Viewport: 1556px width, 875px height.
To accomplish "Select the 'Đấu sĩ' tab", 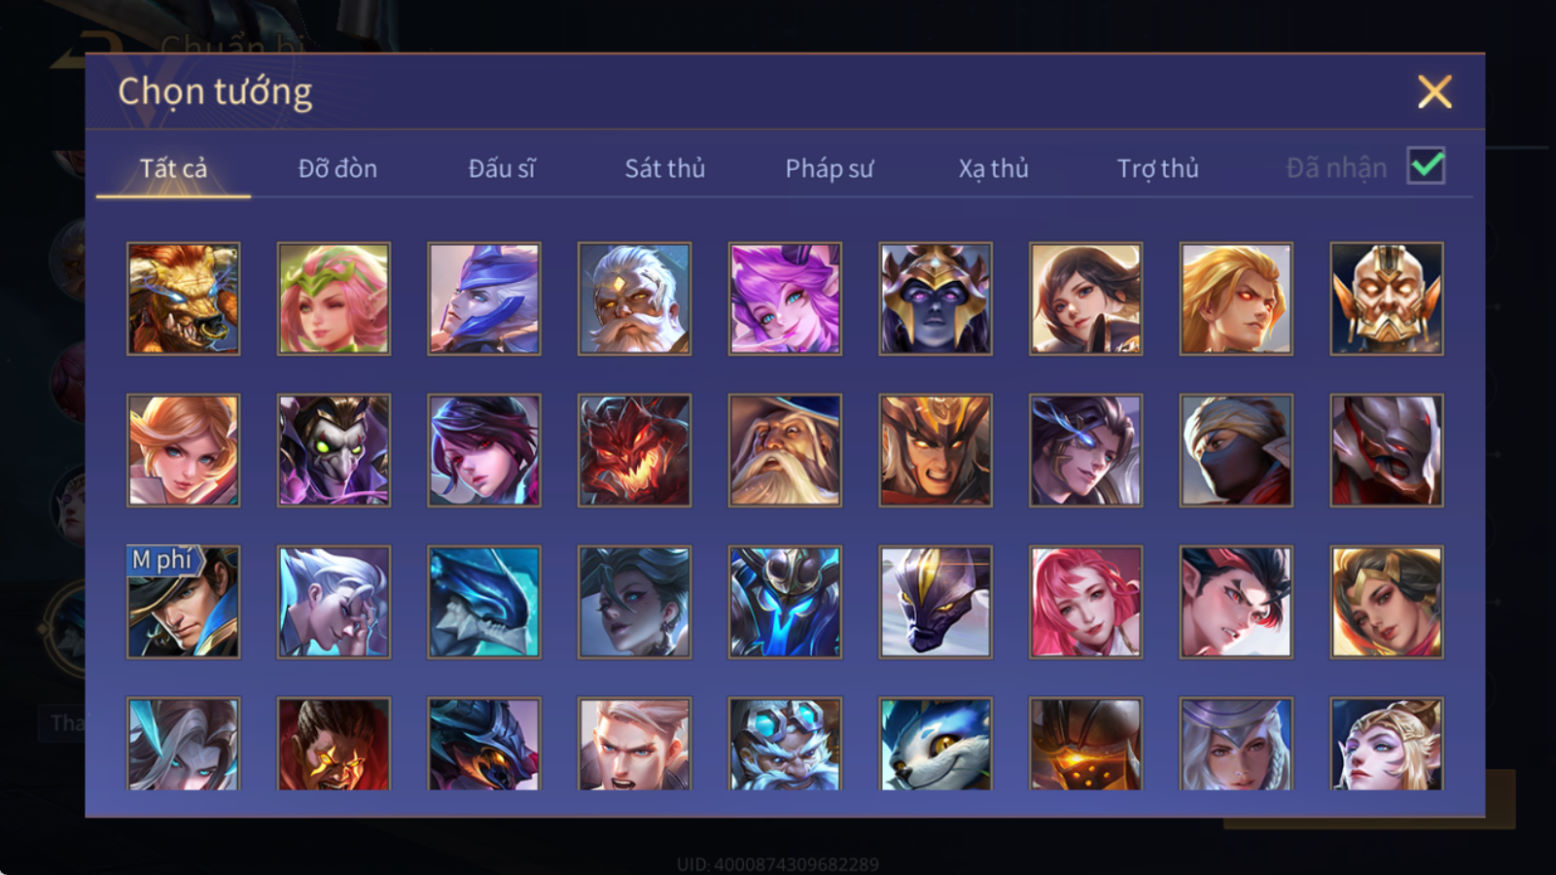I will [x=502, y=168].
